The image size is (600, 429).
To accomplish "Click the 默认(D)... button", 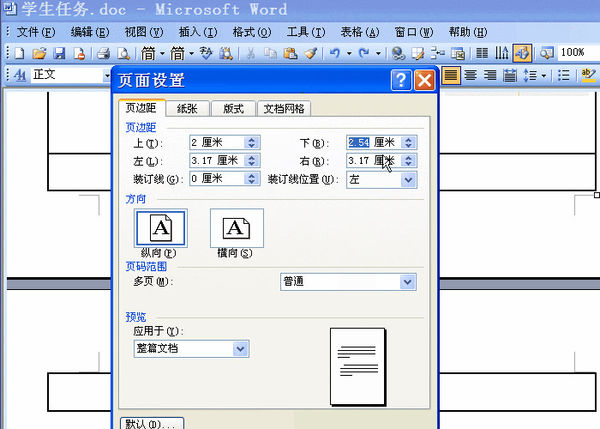I will 152,423.
